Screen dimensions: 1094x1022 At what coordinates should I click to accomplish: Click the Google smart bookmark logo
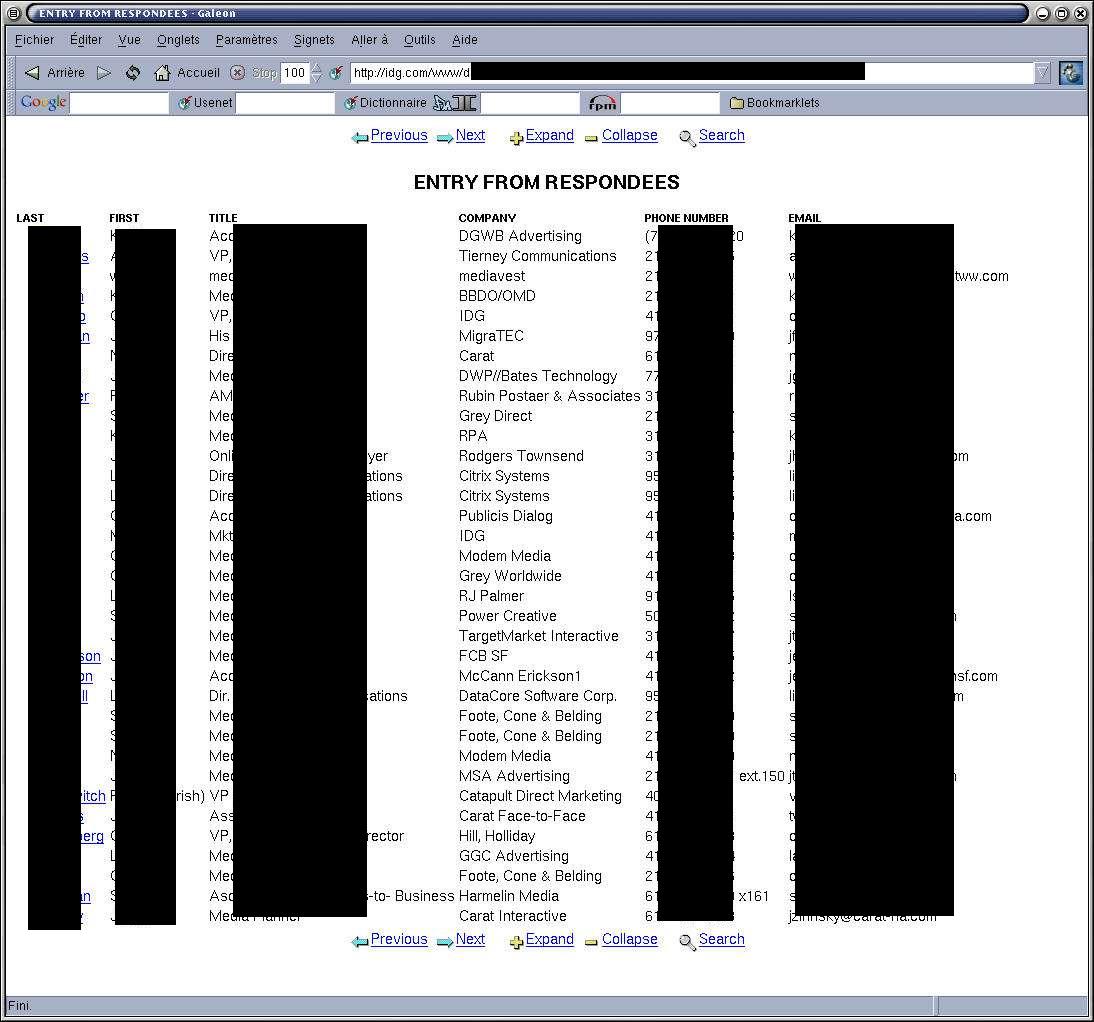pos(43,103)
